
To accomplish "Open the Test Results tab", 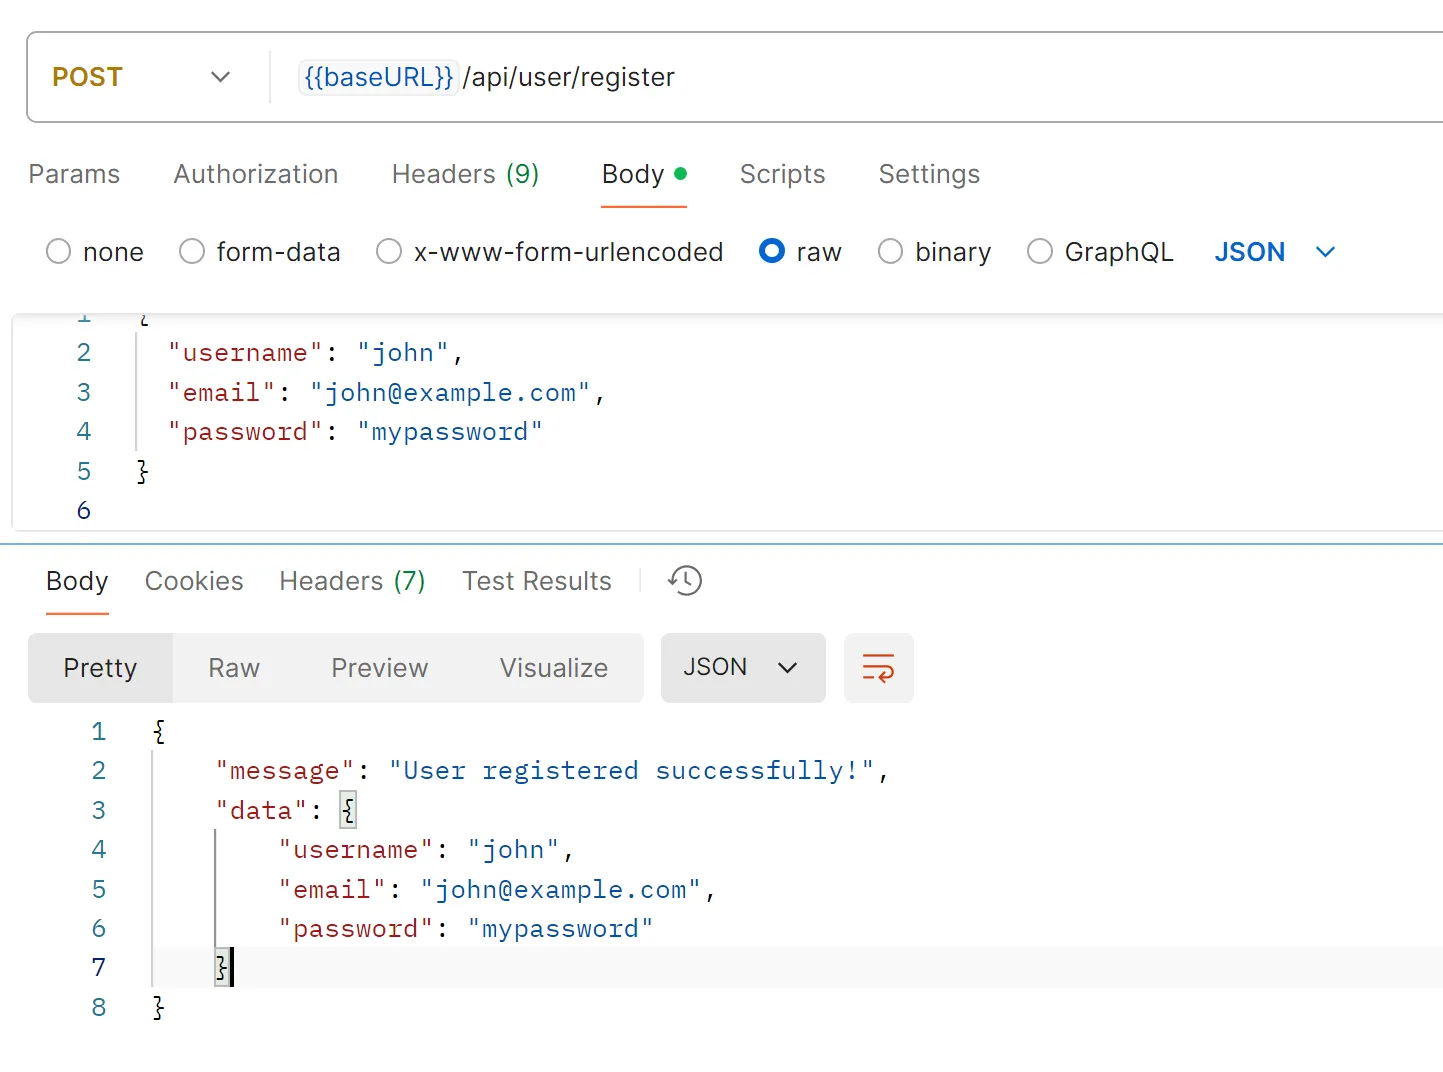I will click(x=537, y=580).
